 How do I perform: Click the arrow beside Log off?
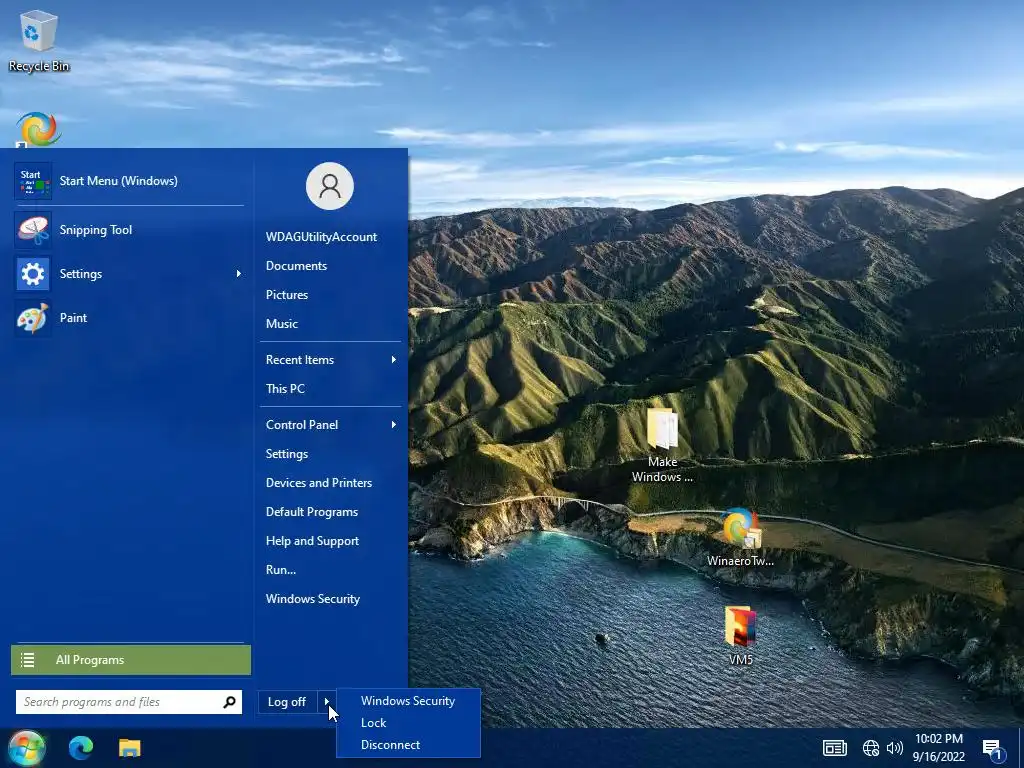pyautogui.click(x=327, y=702)
